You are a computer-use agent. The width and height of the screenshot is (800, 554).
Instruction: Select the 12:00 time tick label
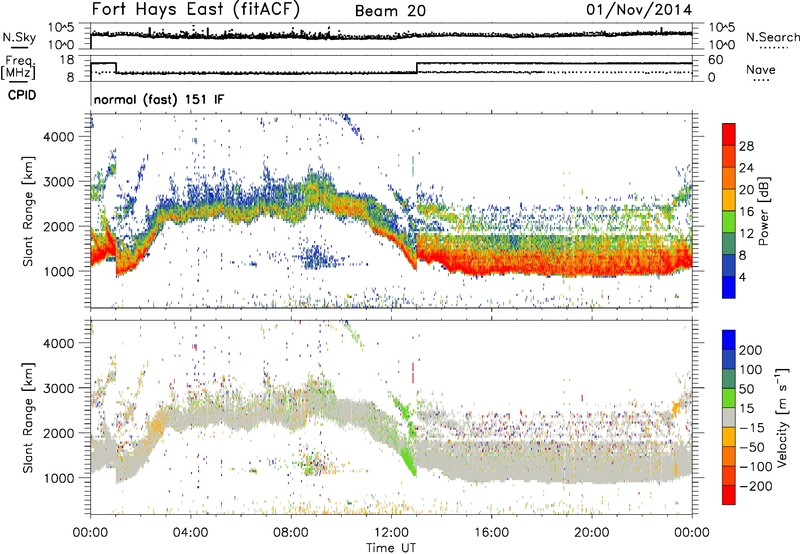coord(391,533)
